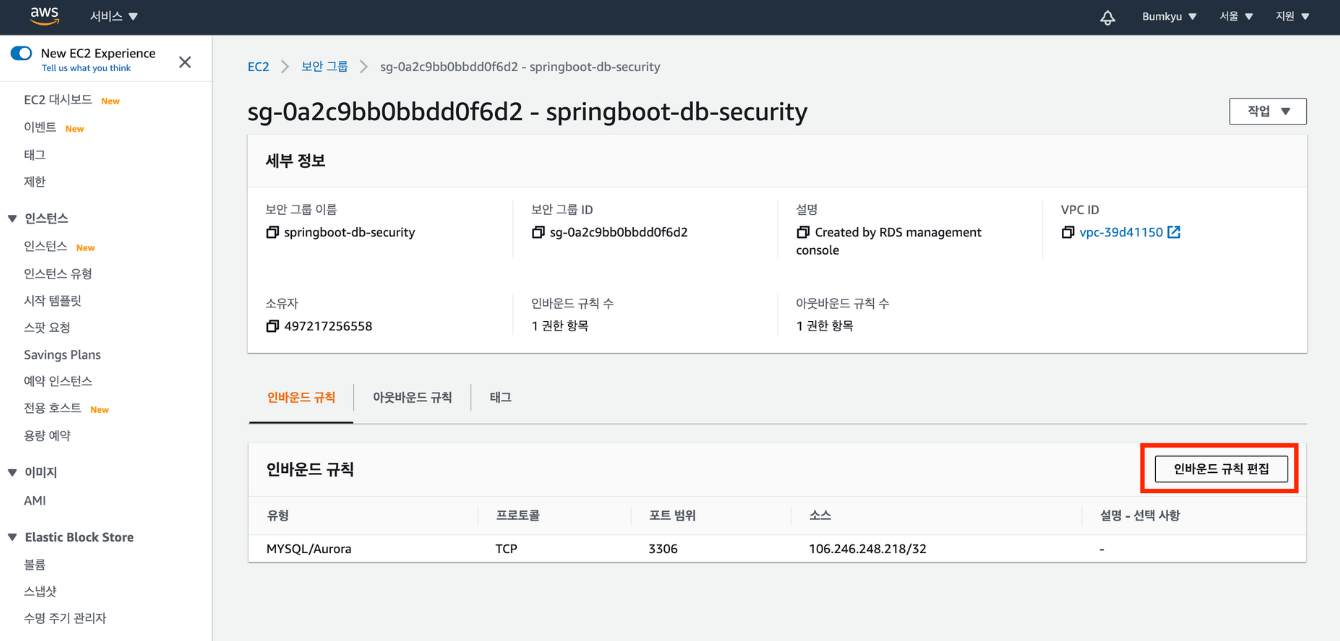The image size is (1340, 641).
Task: Copy the security group ID value
Action: point(538,232)
